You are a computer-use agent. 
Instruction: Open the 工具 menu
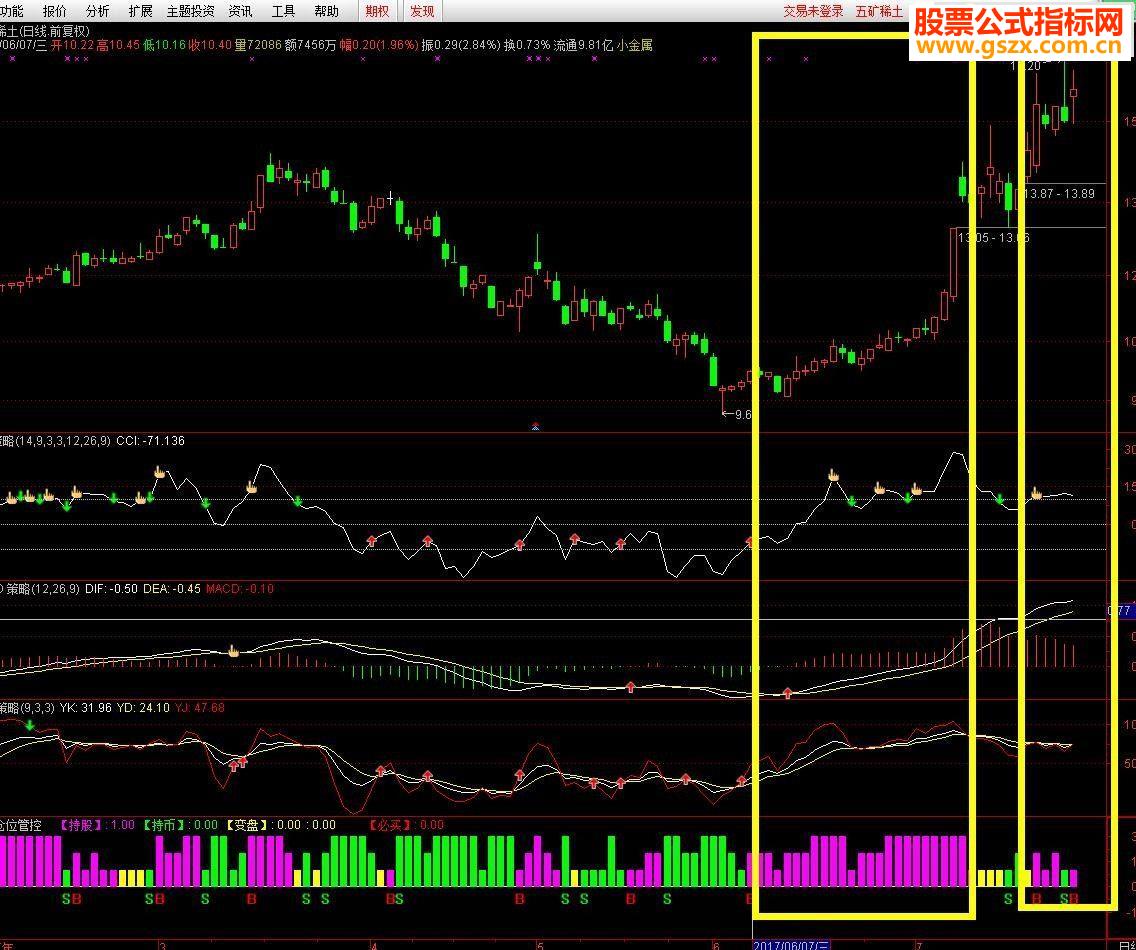click(x=283, y=11)
